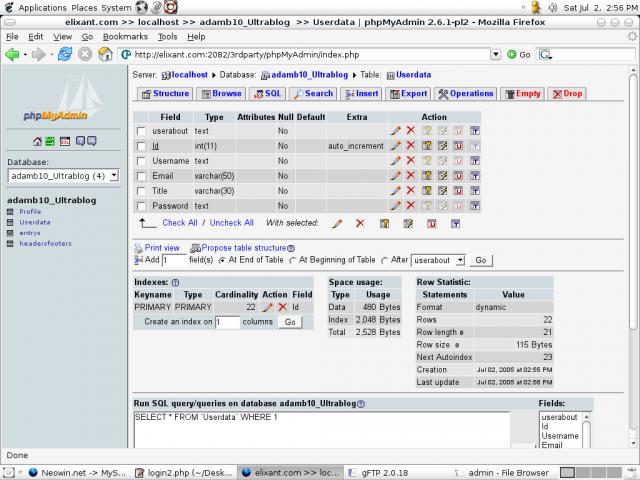
Task: Click the unique icon on Title row
Action: tap(458, 191)
